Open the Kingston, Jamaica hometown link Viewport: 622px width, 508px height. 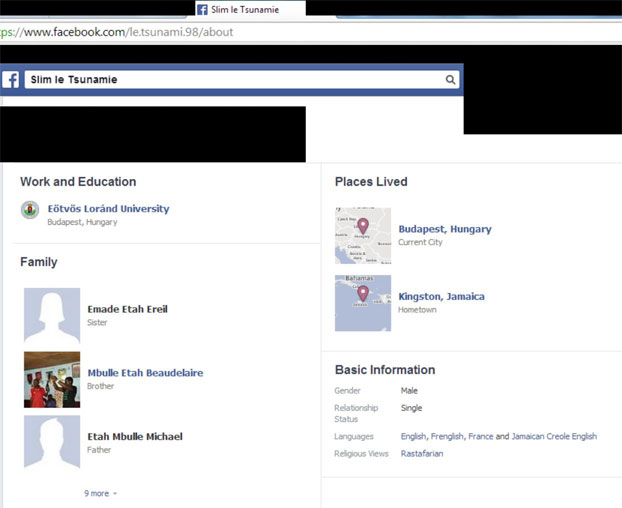[441, 297]
